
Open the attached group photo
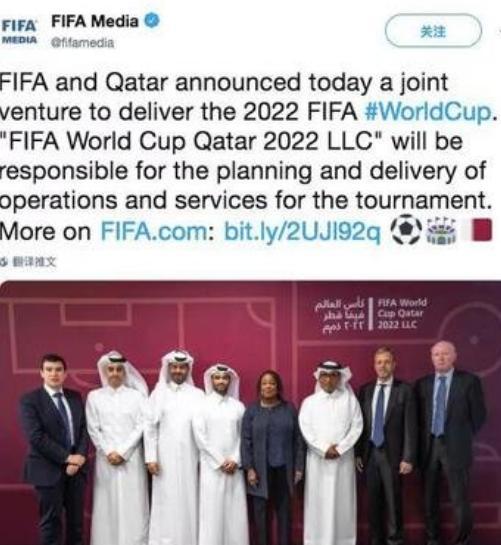click(x=250, y=413)
